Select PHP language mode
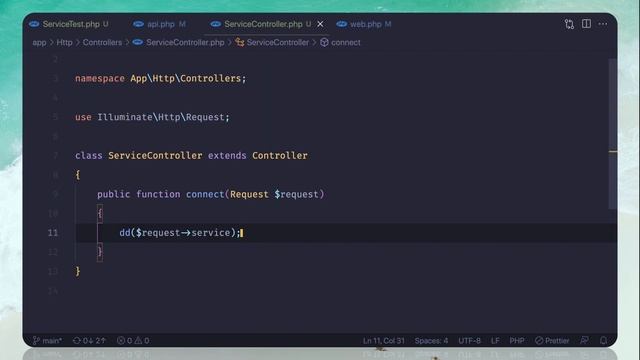This screenshot has height=360, width=640. [x=517, y=340]
